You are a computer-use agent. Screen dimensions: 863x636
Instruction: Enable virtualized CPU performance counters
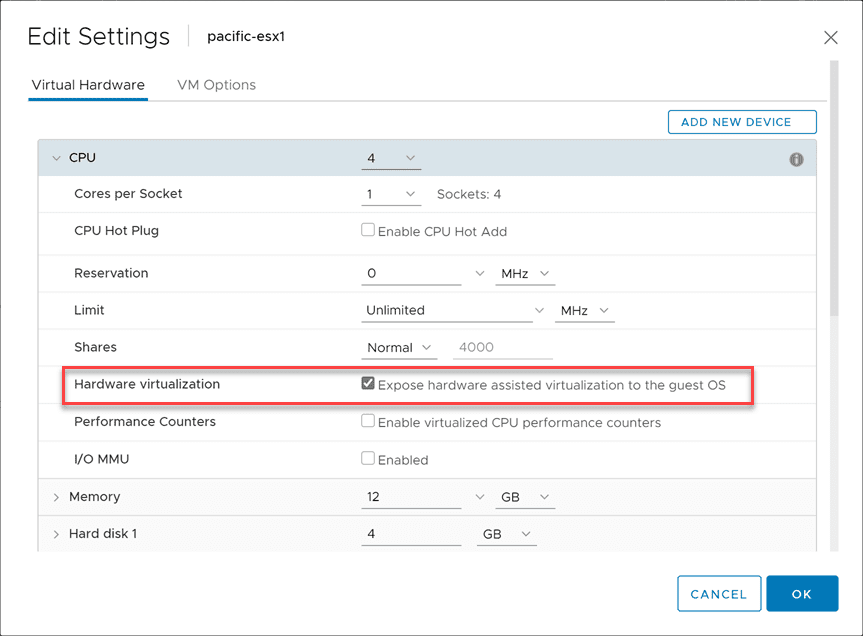point(368,422)
